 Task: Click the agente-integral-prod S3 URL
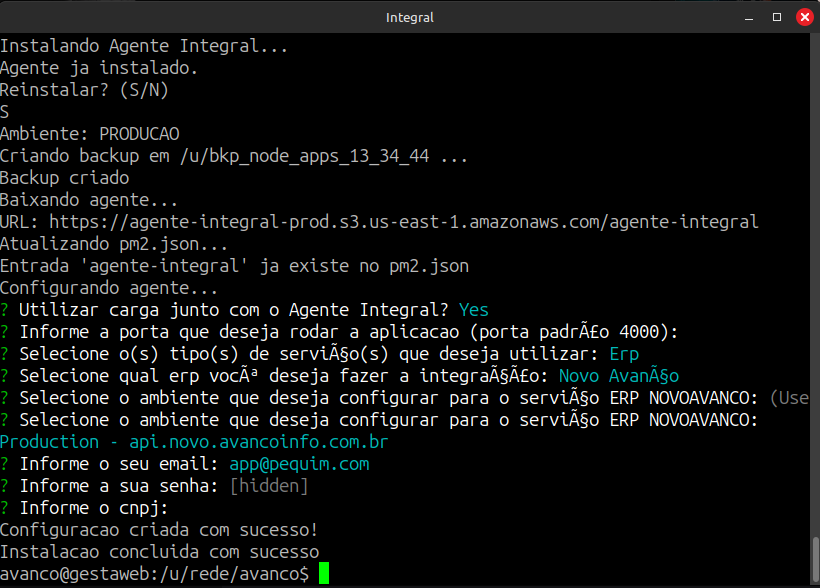tap(404, 222)
